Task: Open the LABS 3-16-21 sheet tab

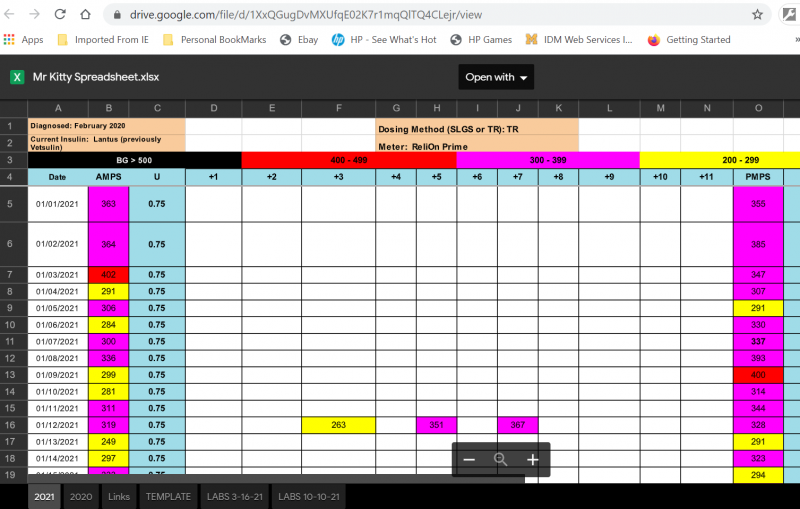Action: pyautogui.click(x=234, y=496)
